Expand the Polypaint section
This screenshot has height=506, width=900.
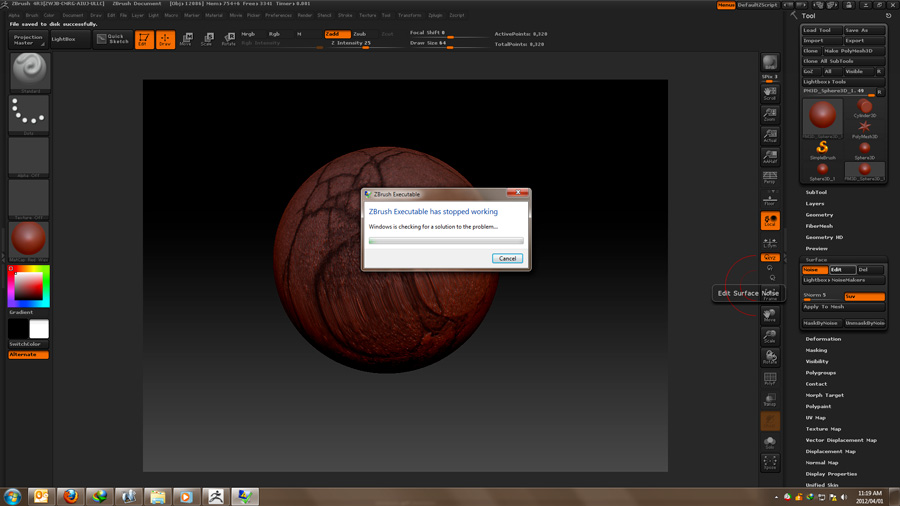tap(818, 406)
